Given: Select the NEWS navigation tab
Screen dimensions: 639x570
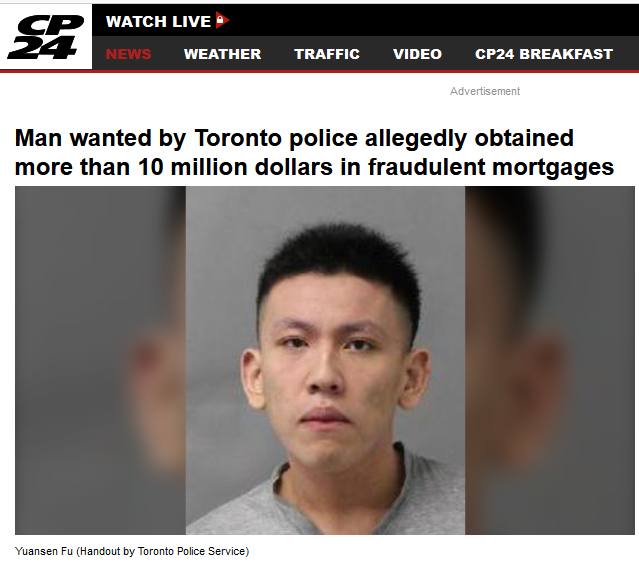Looking at the screenshot, I should [128, 54].
